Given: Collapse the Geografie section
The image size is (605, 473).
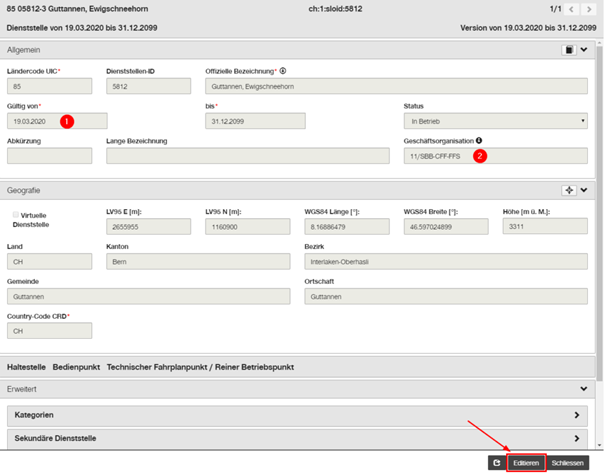Looking at the screenshot, I should pyautogui.click(x=584, y=190).
